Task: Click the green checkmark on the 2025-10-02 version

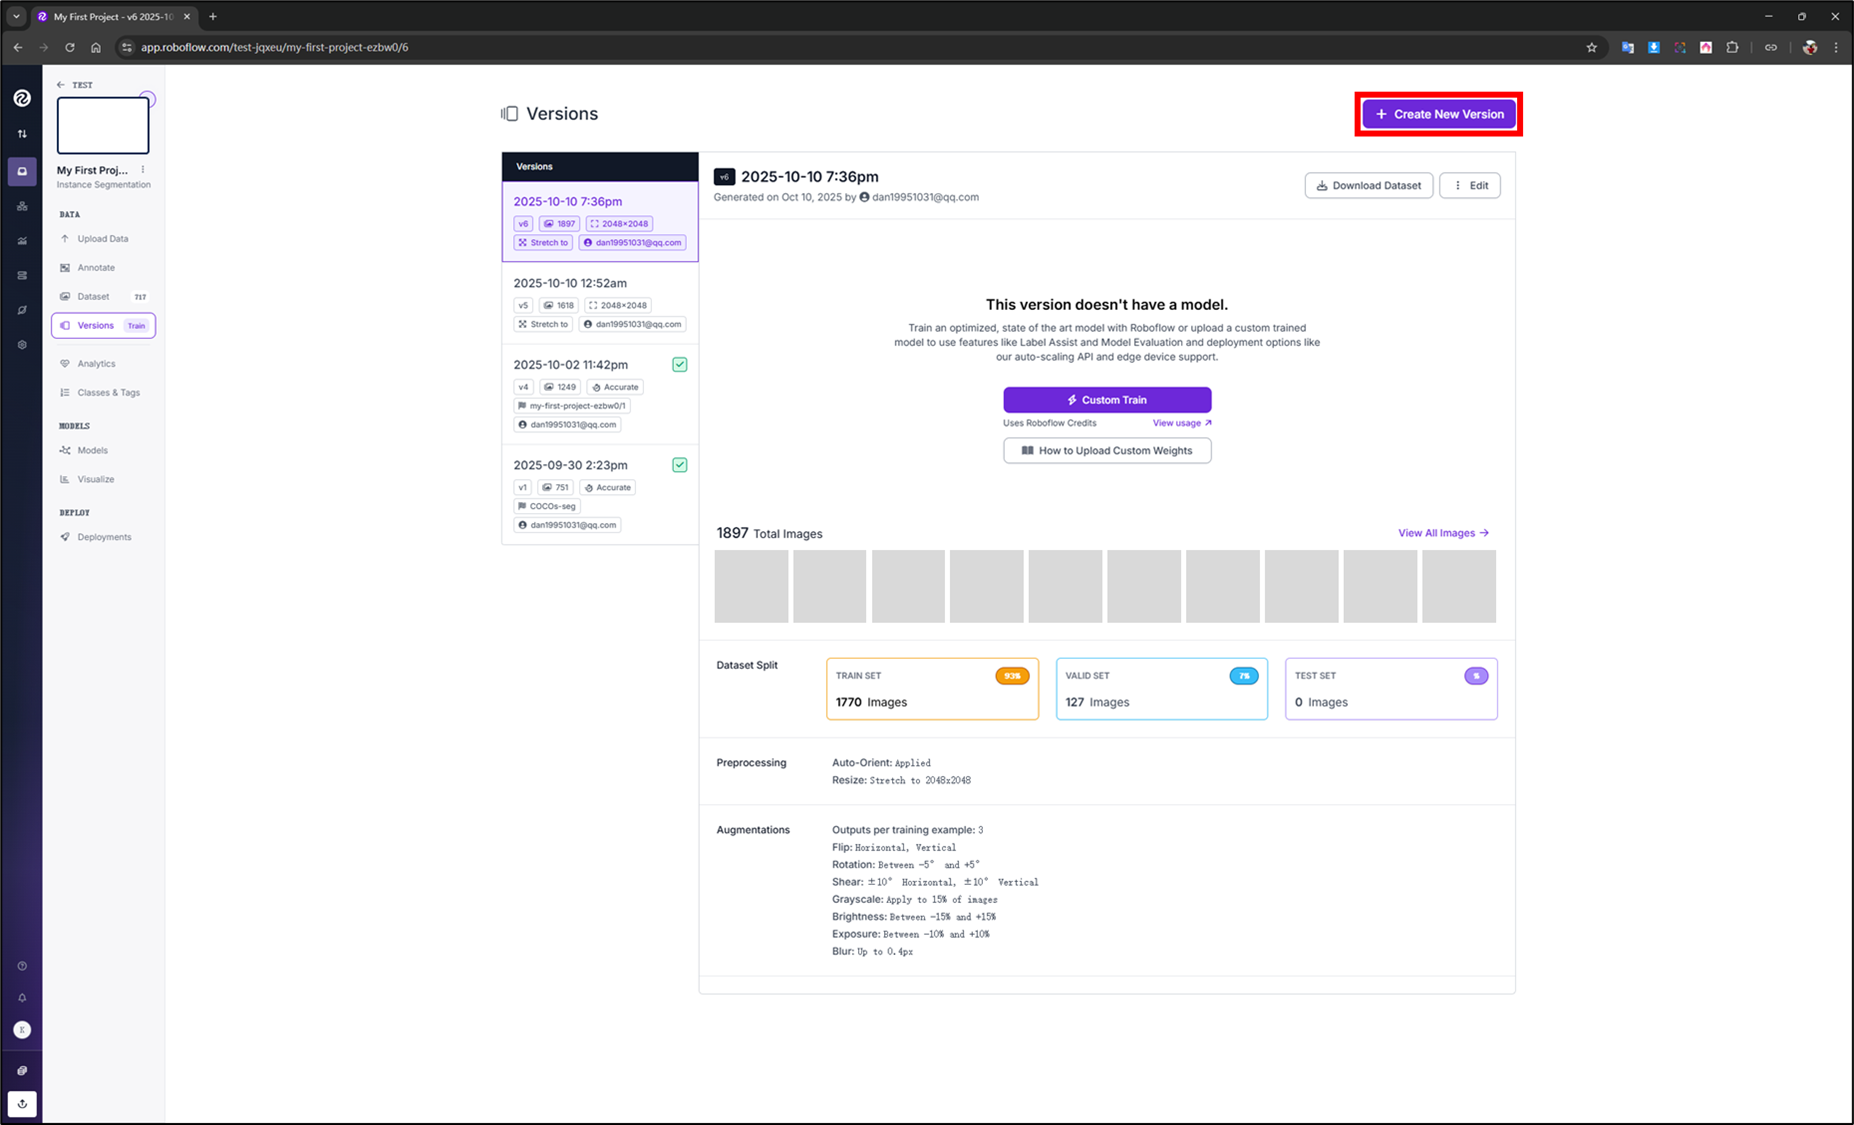Action: pyautogui.click(x=680, y=365)
